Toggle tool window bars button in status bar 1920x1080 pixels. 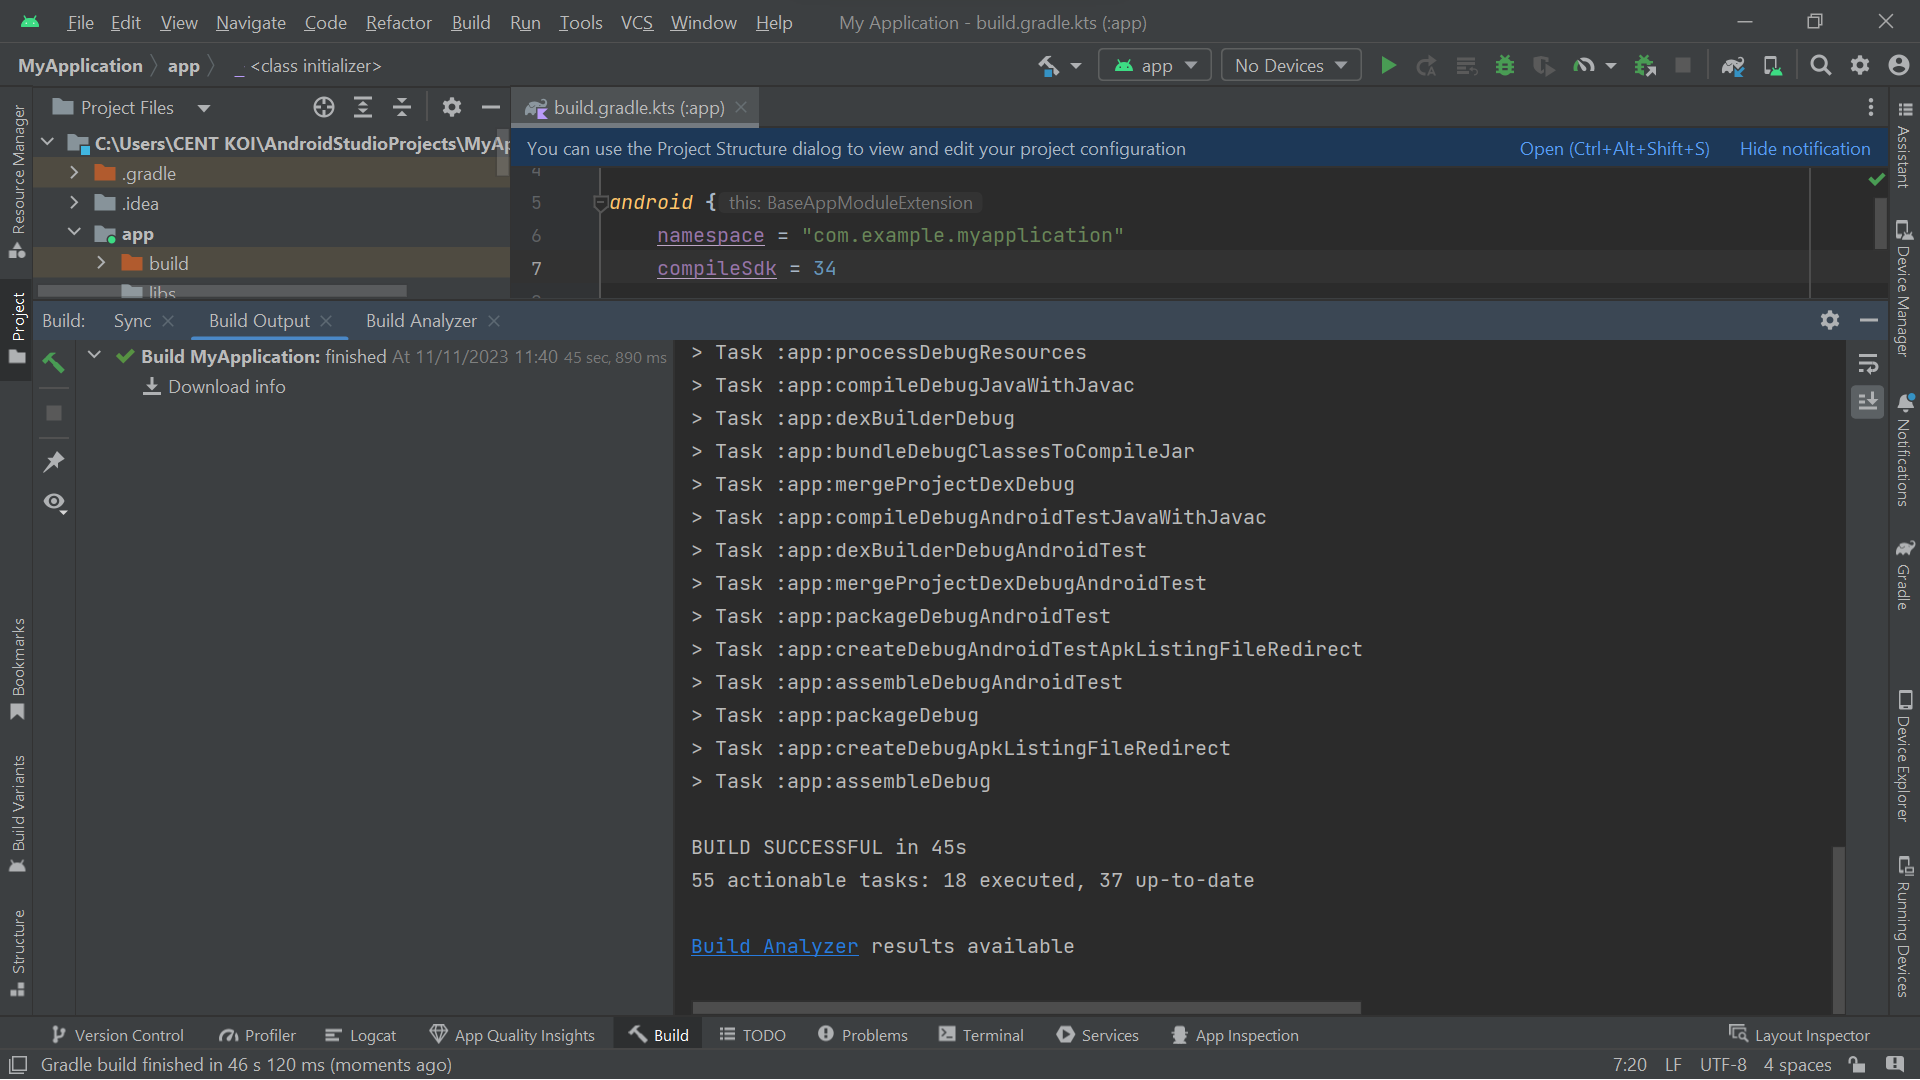coord(18,1065)
